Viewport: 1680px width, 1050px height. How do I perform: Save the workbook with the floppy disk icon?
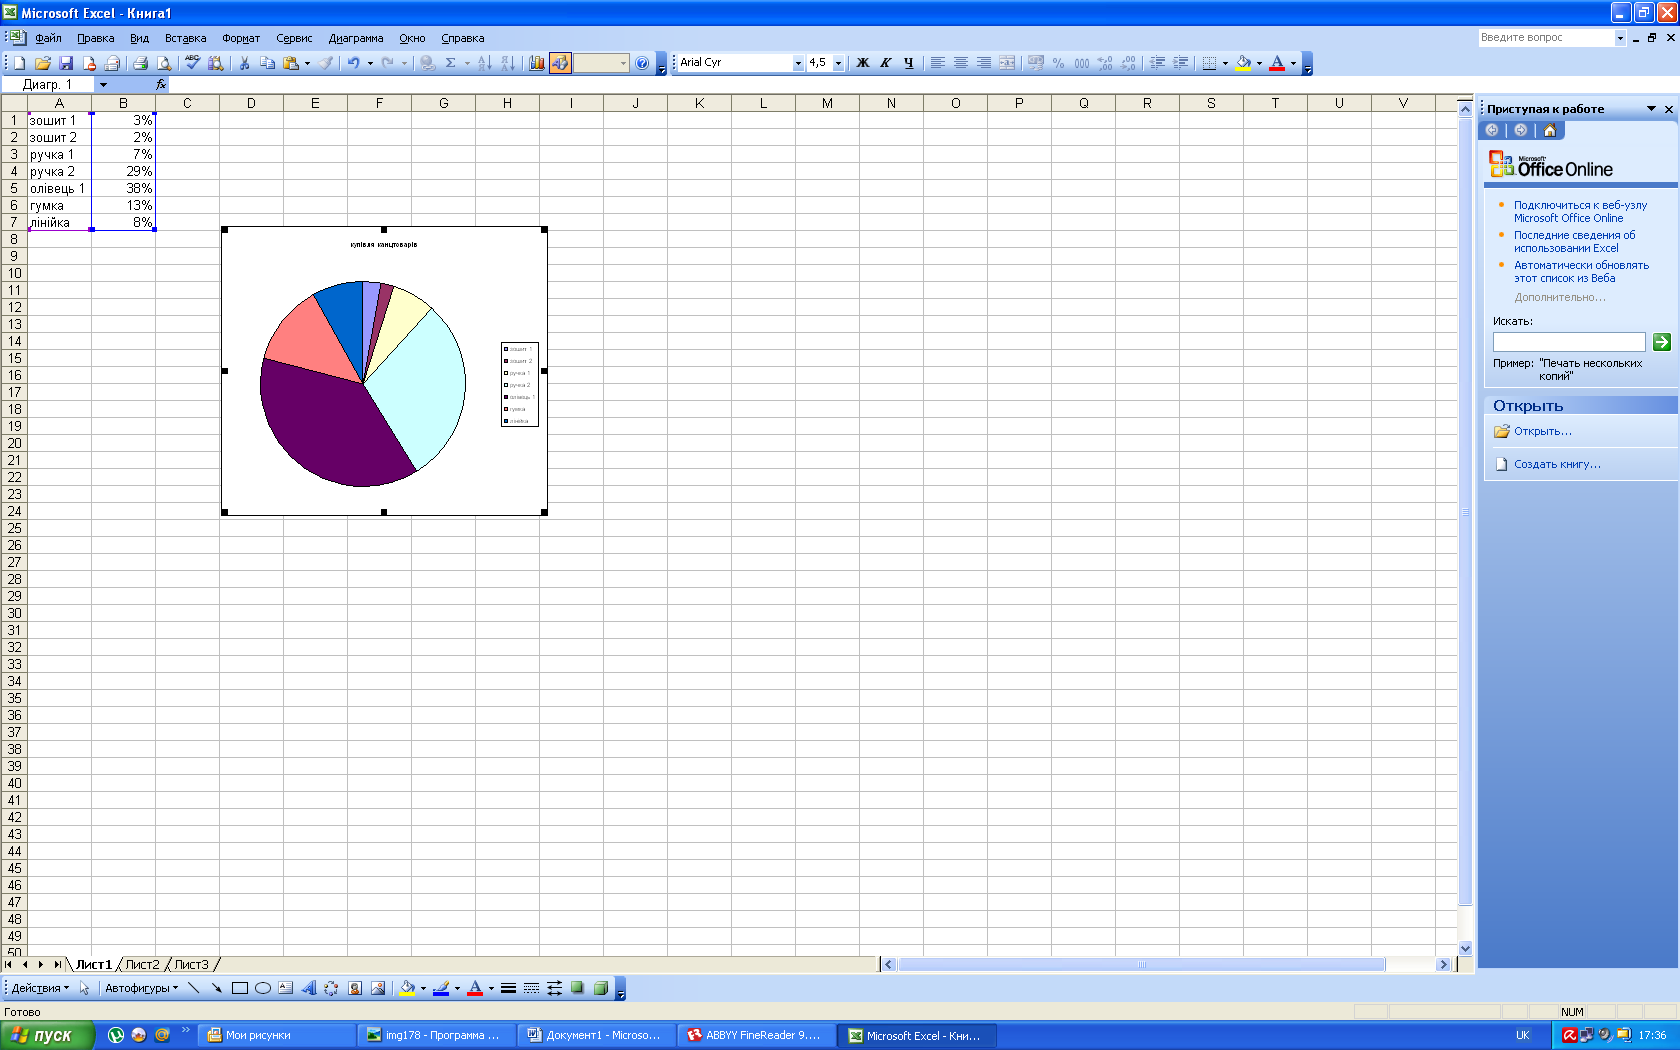66,63
